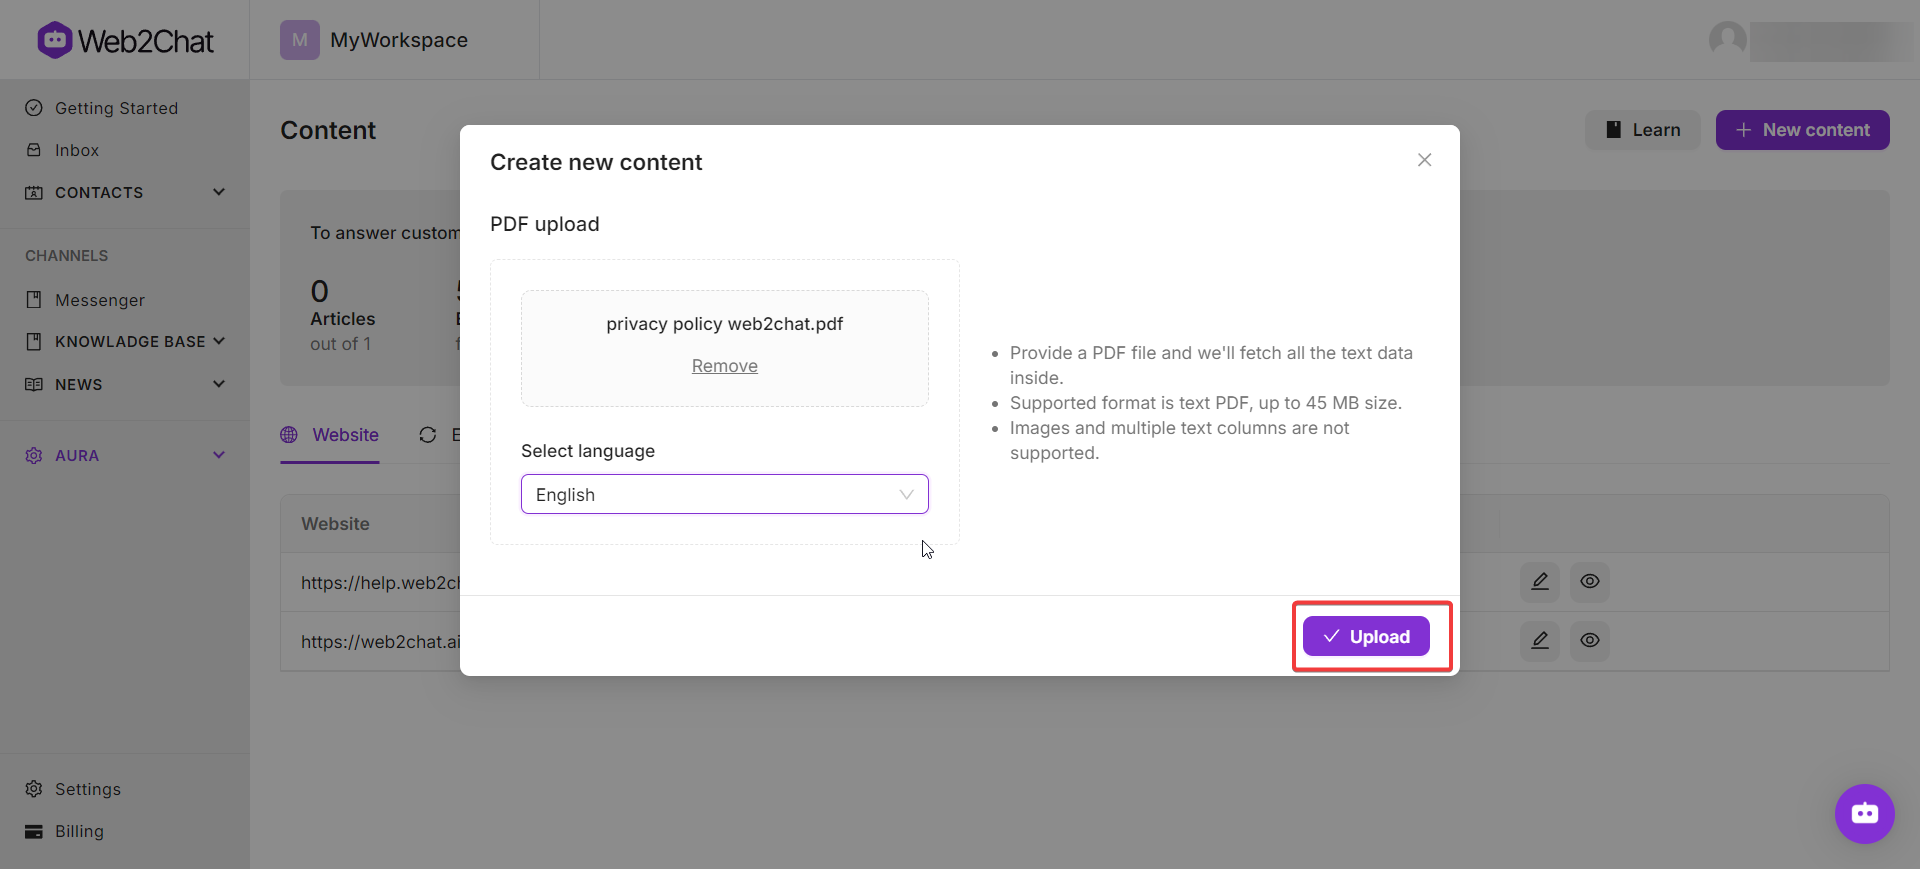Click the AURA gear icon
This screenshot has height=869, width=1920.
pos(34,455)
